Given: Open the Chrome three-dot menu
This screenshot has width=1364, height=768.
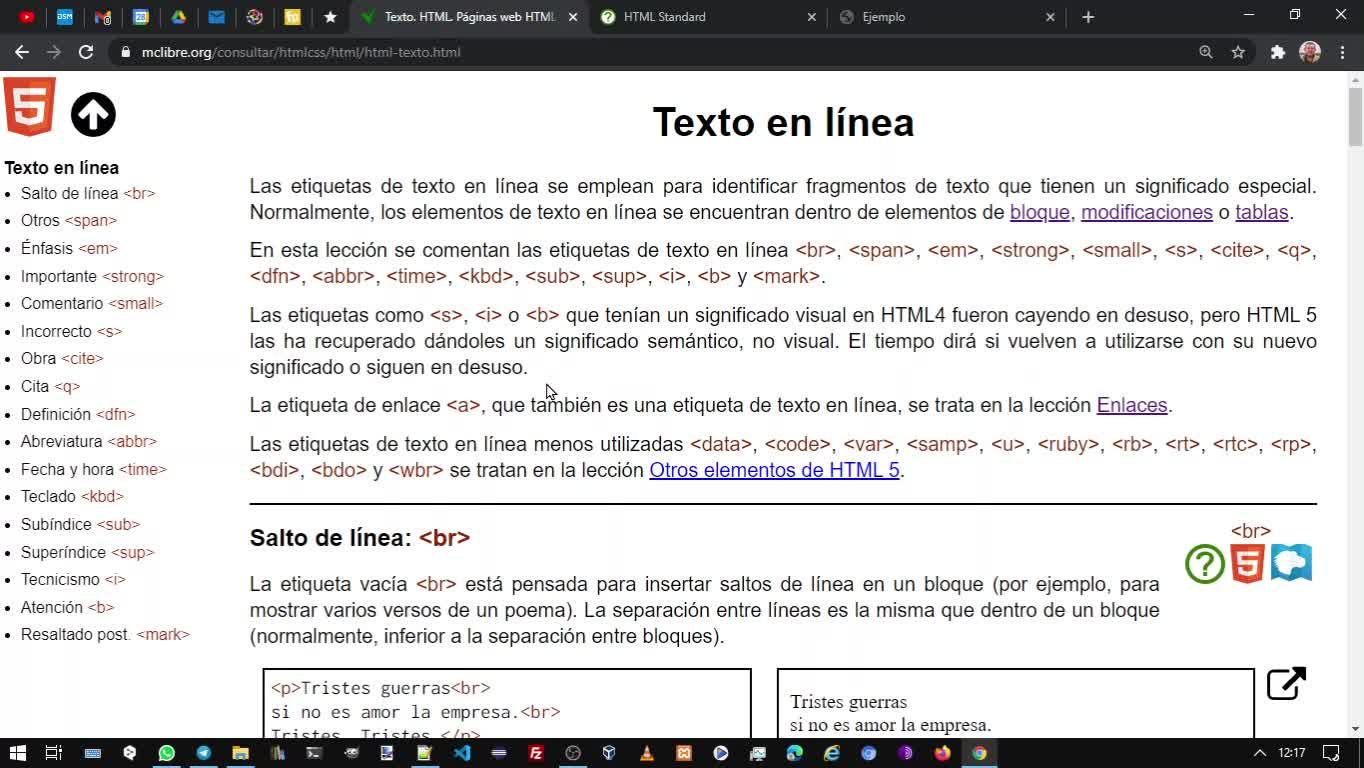Looking at the screenshot, I should 1343,52.
